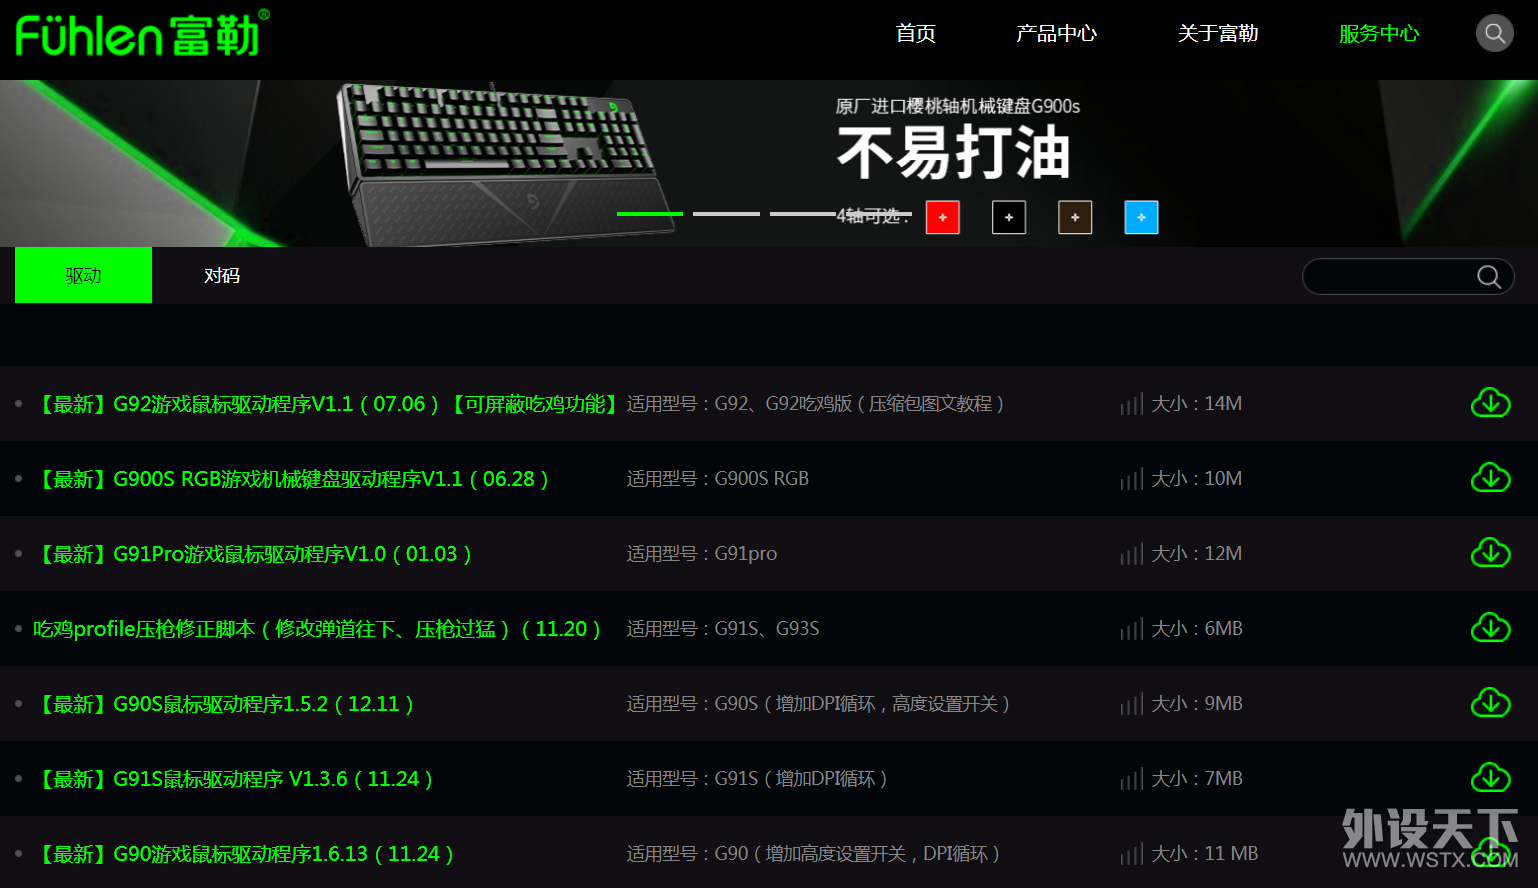Download the G91S mouse driver V1.3.6
The width and height of the screenshot is (1538, 888).
tap(1490, 778)
